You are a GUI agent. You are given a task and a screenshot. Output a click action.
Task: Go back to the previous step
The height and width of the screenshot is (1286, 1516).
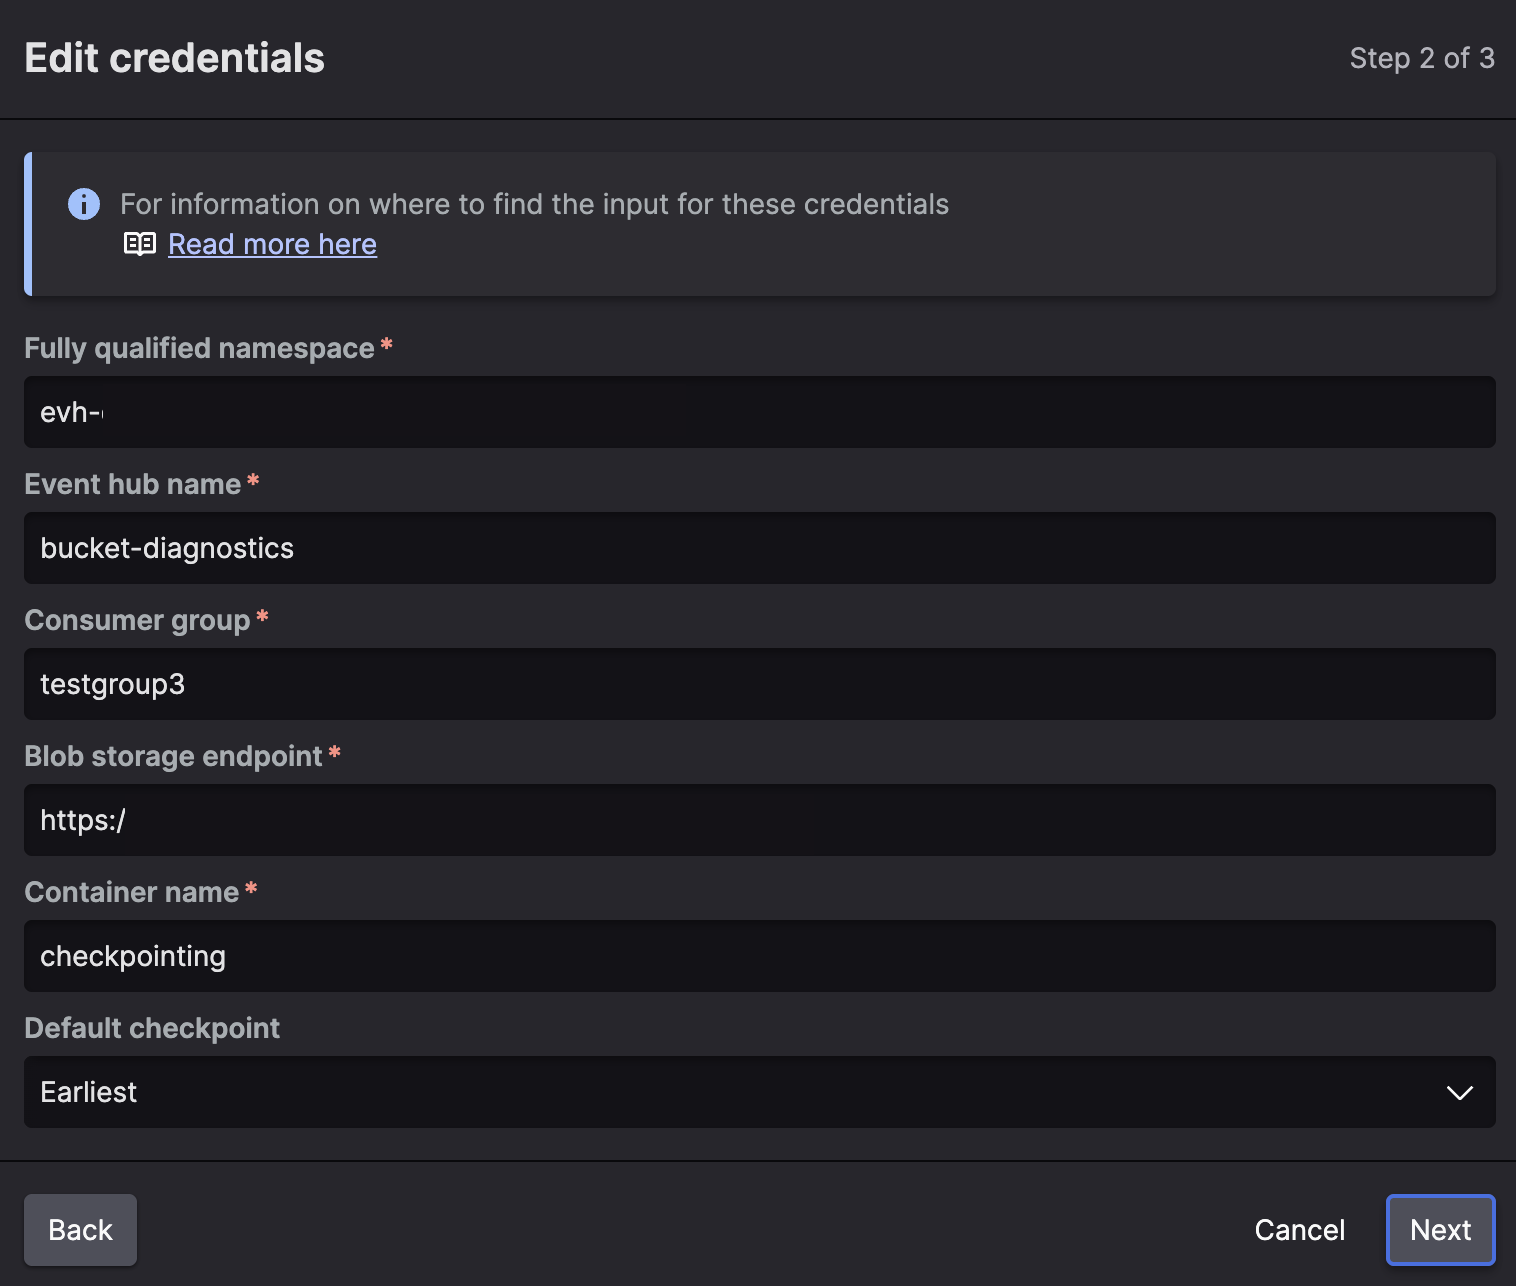pos(80,1230)
